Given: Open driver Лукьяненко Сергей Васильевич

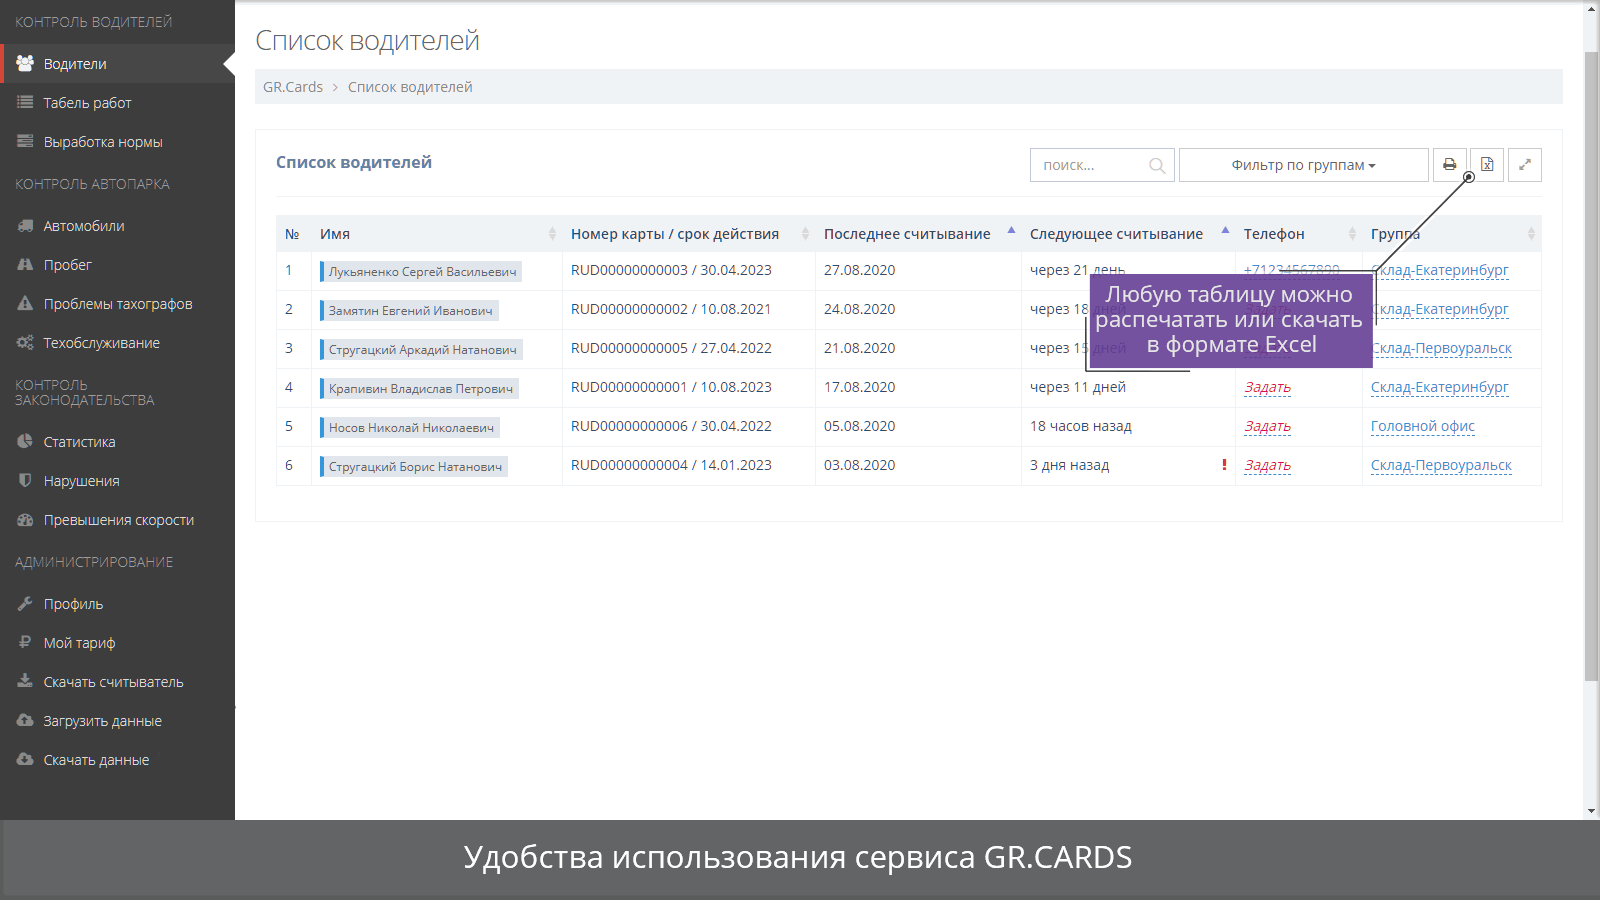Looking at the screenshot, I should pos(422,271).
